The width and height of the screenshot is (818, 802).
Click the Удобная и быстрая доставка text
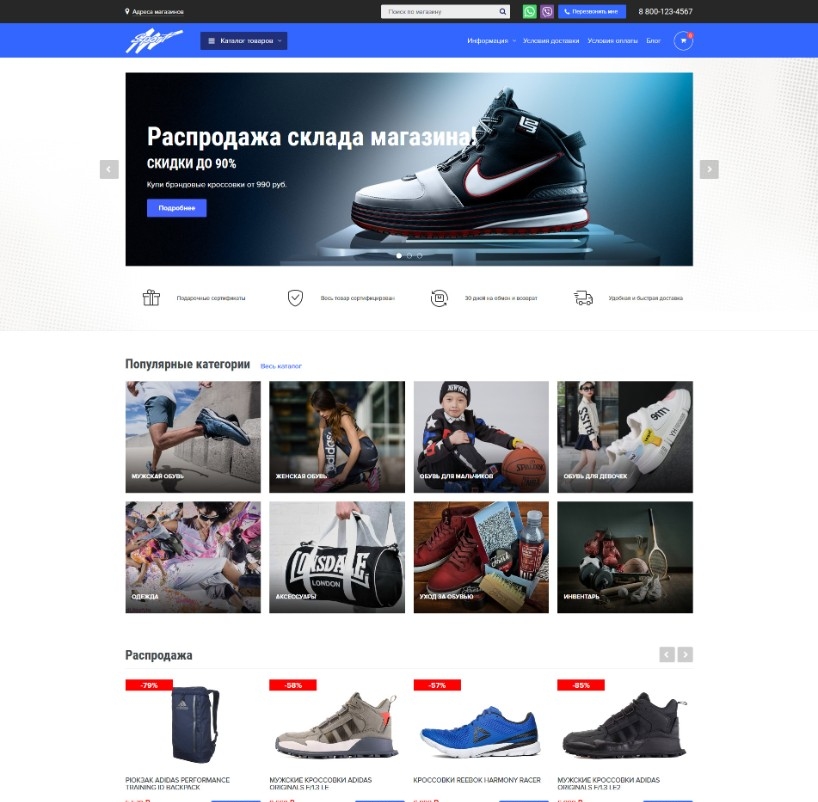coord(645,298)
